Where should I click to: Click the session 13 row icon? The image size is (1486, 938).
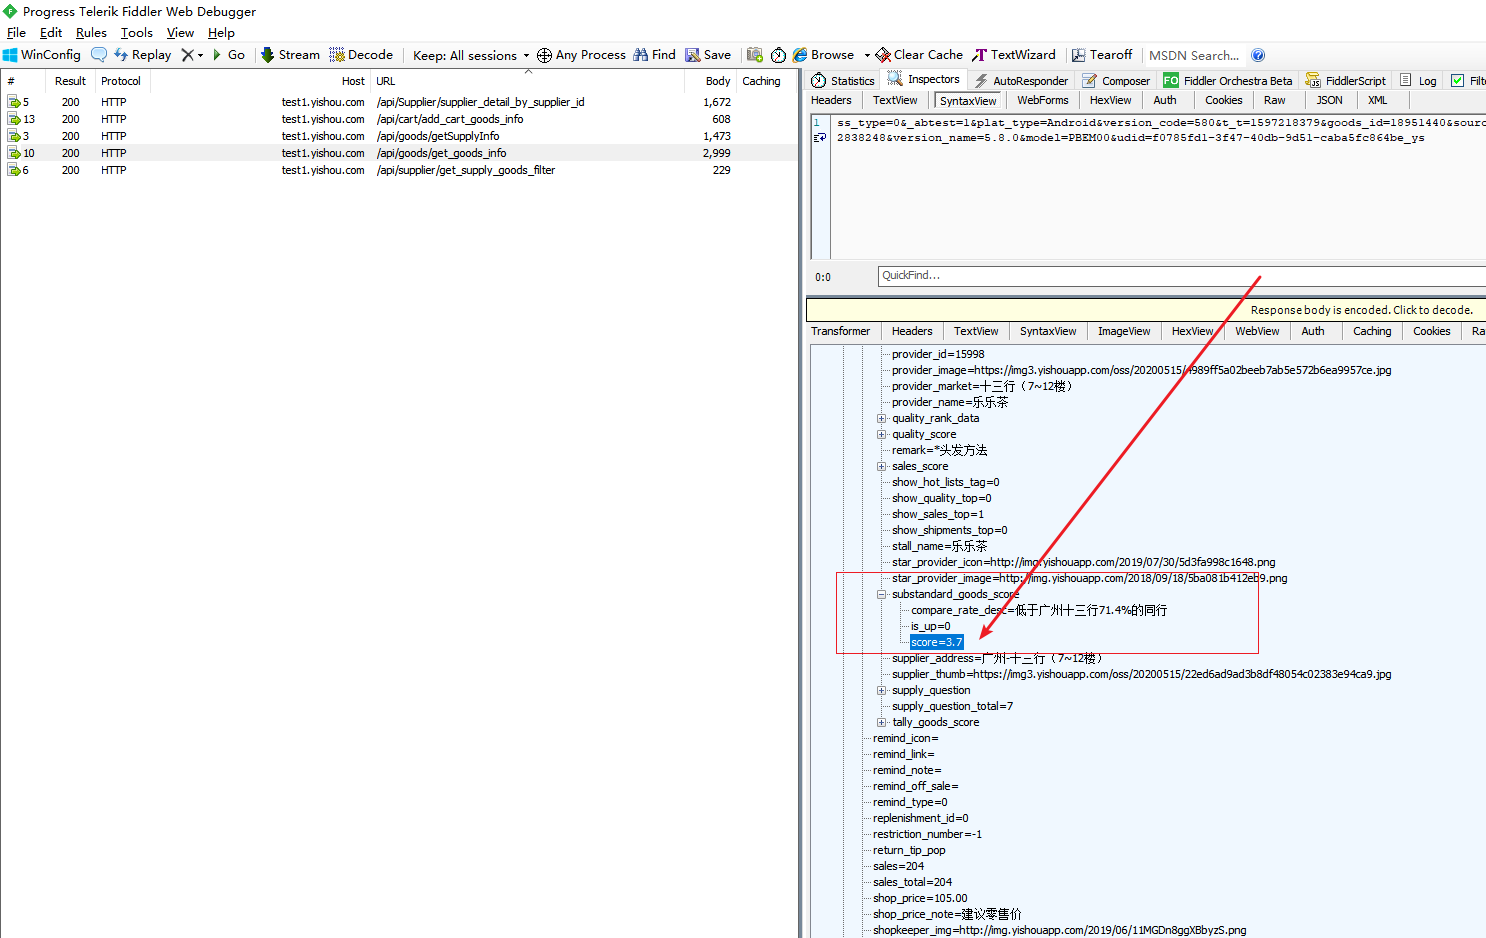pos(14,119)
